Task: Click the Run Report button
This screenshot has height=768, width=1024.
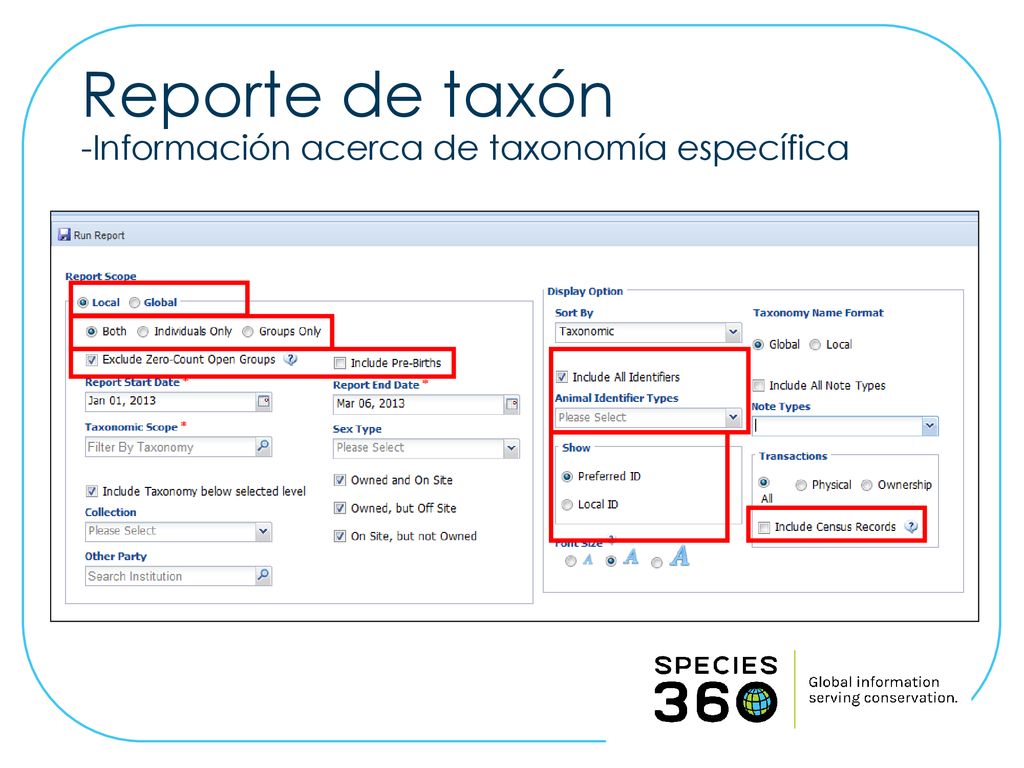Action: tap(92, 235)
